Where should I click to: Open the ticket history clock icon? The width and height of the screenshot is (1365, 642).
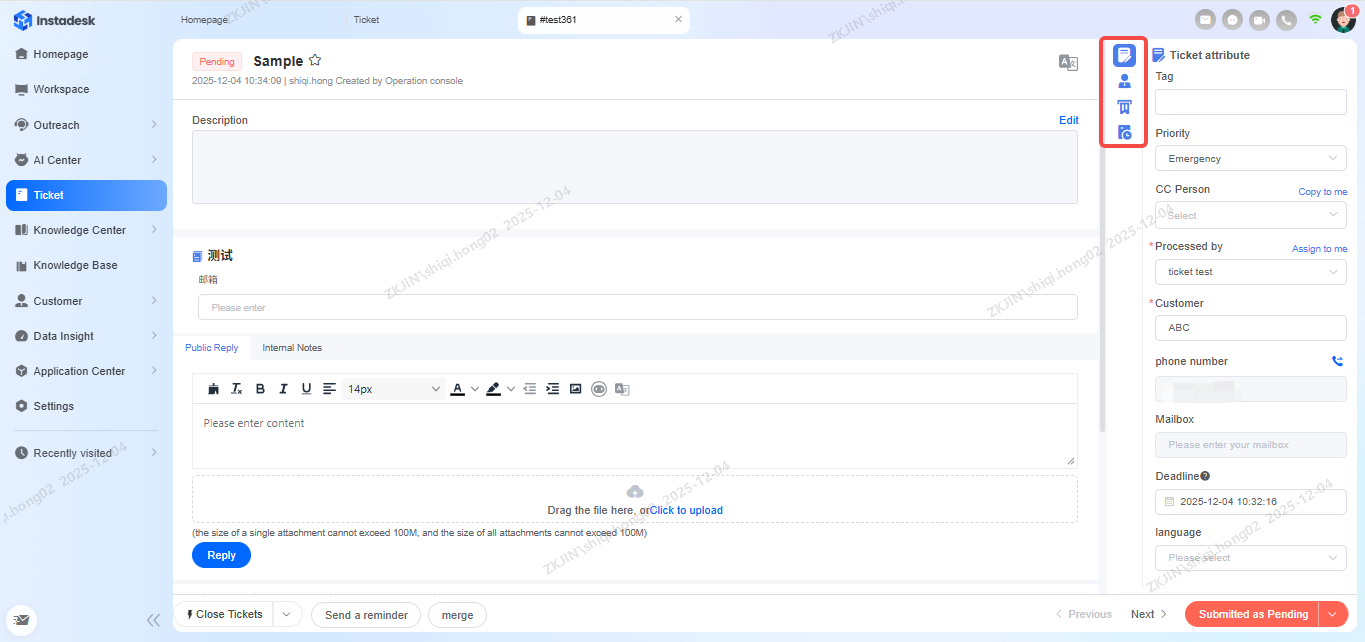[1124, 132]
